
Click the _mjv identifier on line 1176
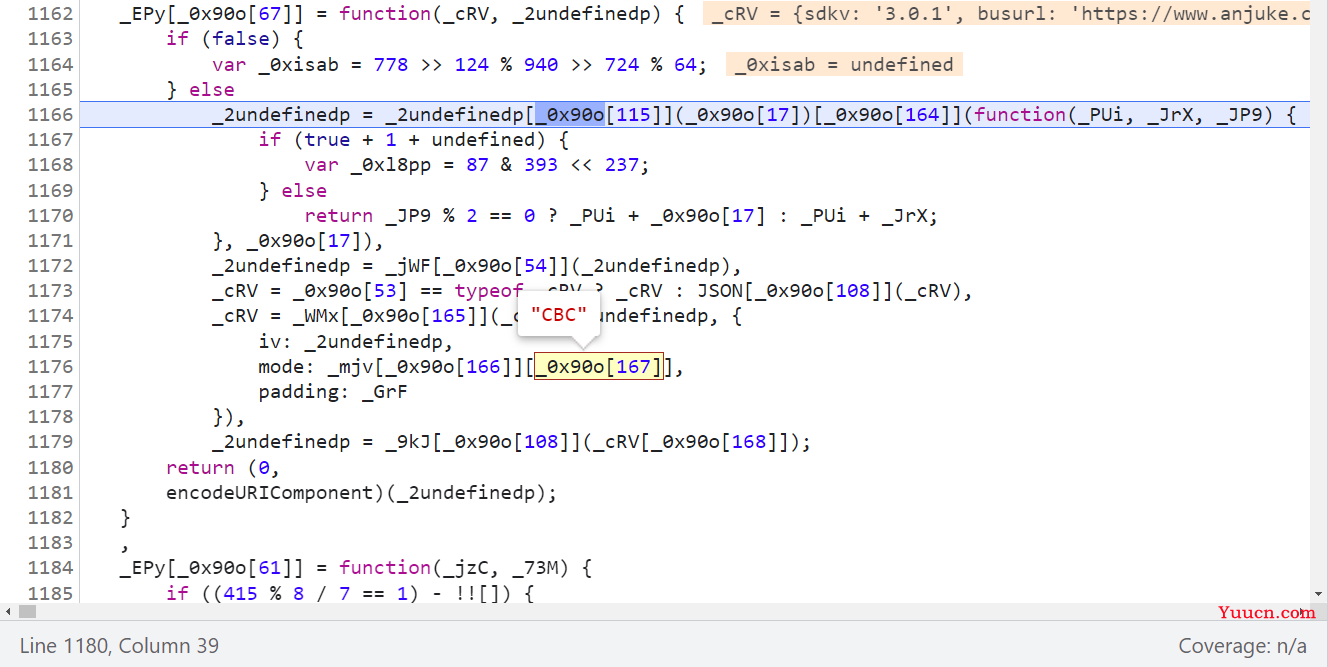[x=350, y=367]
